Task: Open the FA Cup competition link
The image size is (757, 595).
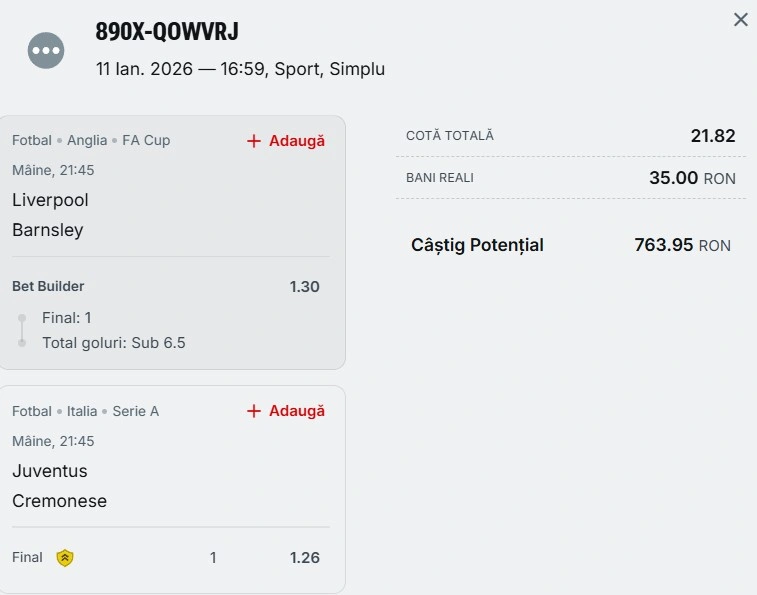Action: tap(146, 141)
